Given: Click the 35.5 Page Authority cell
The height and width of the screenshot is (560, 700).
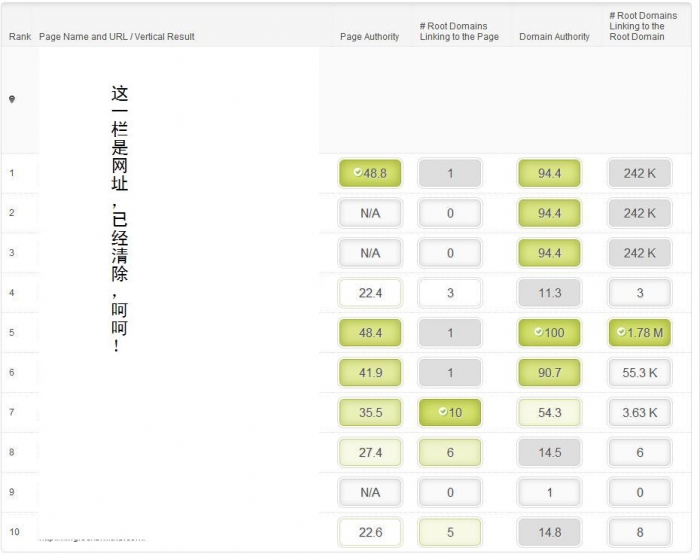Looking at the screenshot, I should 370,413.
